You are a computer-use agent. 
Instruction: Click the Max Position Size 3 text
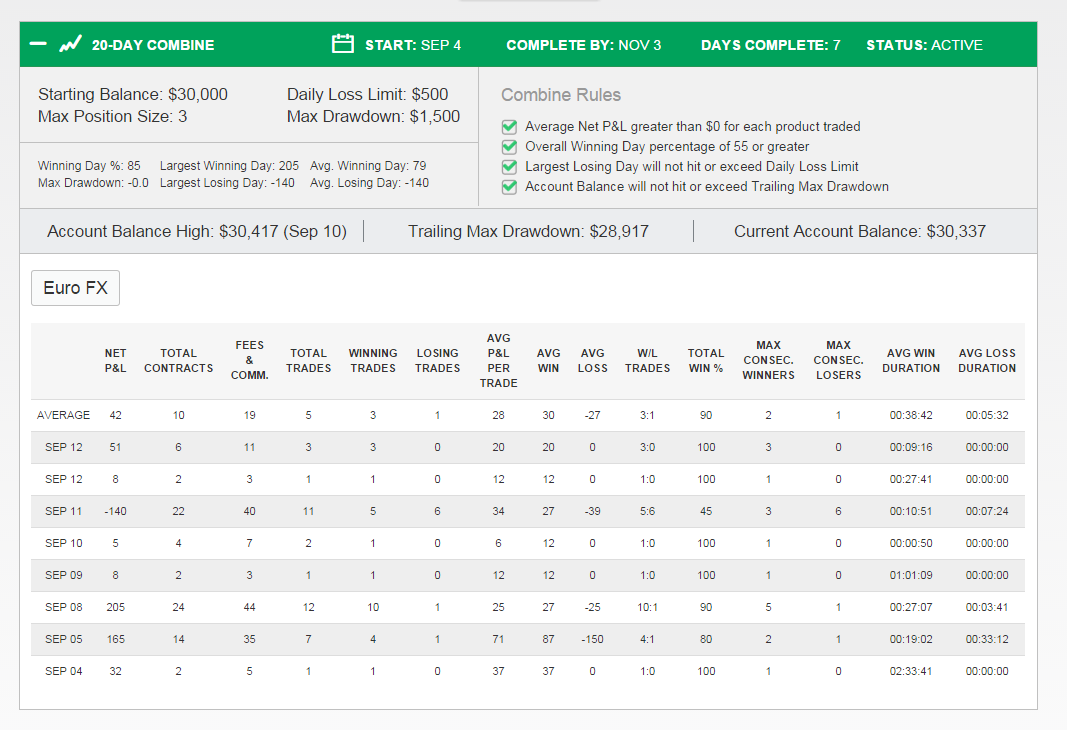[112, 116]
